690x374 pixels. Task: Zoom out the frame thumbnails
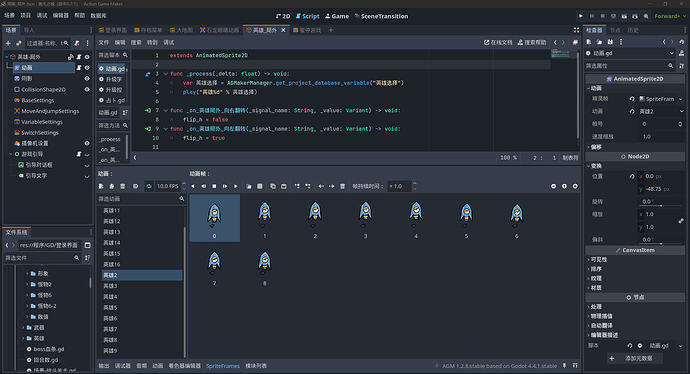coord(554,187)
